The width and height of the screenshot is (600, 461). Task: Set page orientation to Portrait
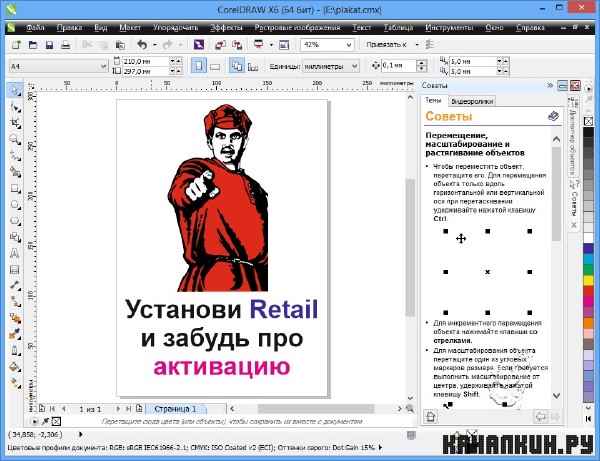199,66
